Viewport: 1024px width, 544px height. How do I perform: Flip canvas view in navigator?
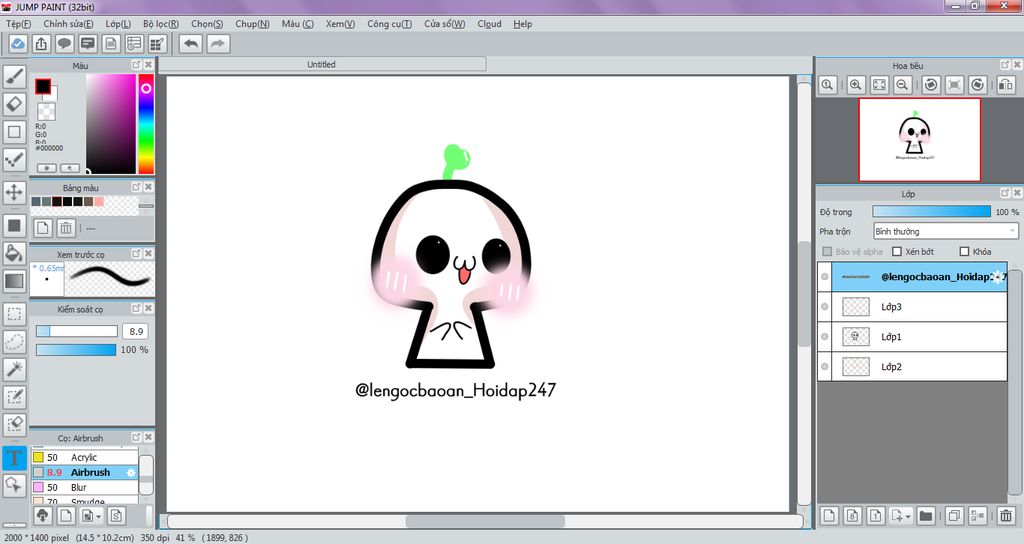coord(1006,85)
